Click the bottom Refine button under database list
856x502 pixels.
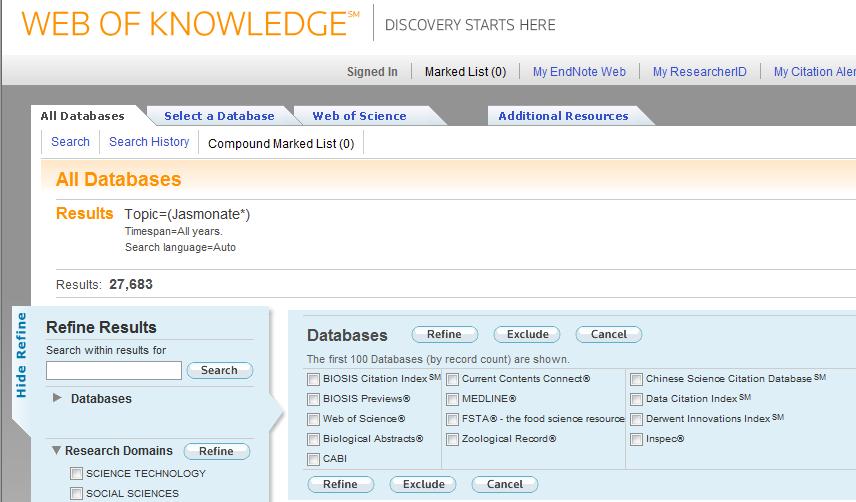[x=341, y=485]
